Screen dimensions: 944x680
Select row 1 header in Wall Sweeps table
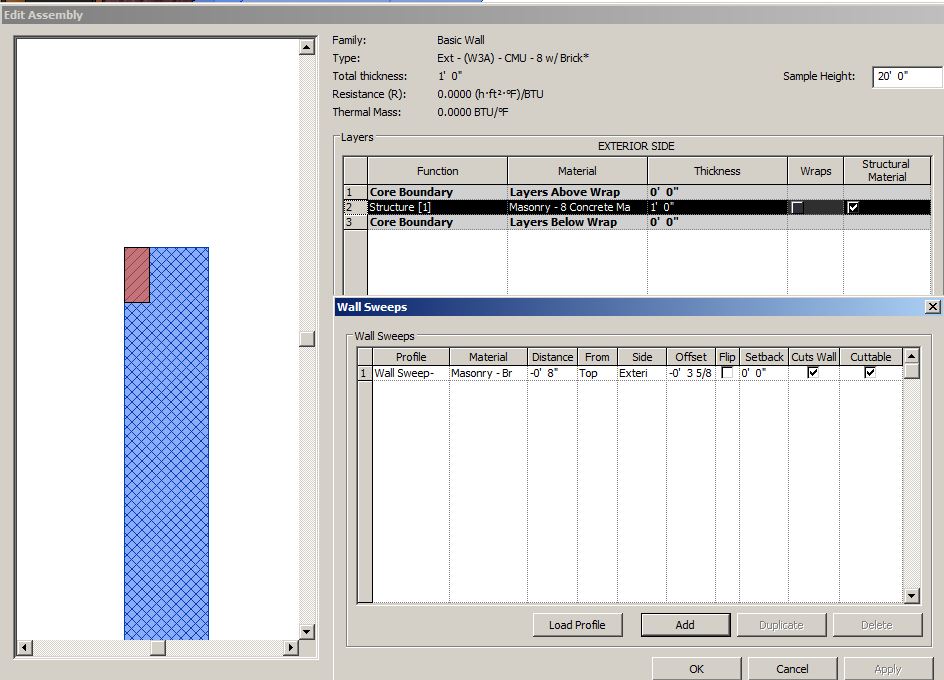364,373
